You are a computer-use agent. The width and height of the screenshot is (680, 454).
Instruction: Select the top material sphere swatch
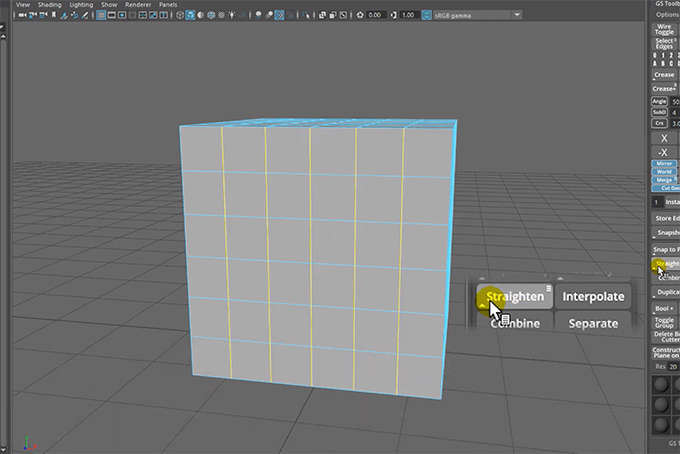(x=661, y=384)
